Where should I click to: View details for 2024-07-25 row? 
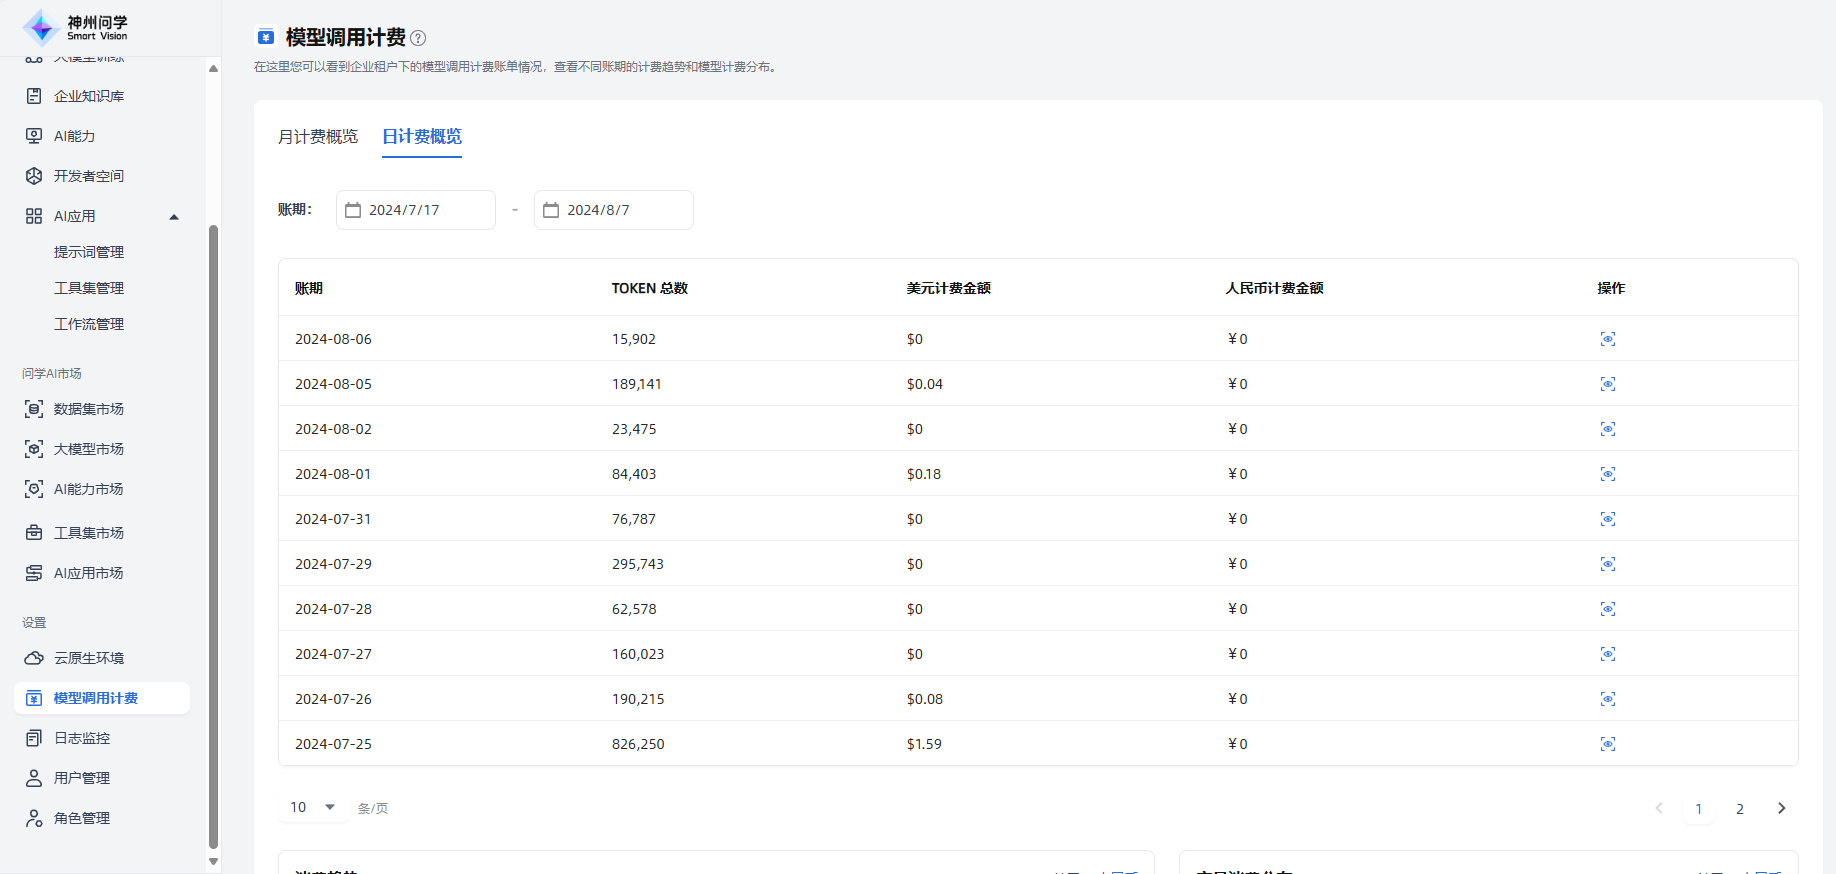[1608, 744]
